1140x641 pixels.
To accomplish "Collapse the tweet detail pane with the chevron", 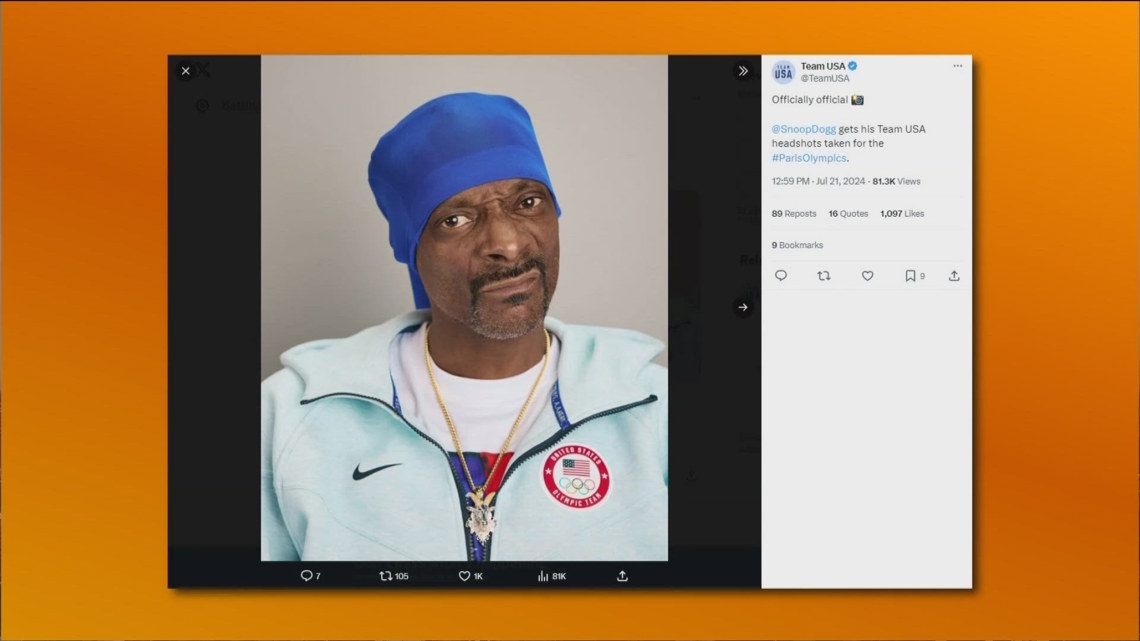I will 742,71.
